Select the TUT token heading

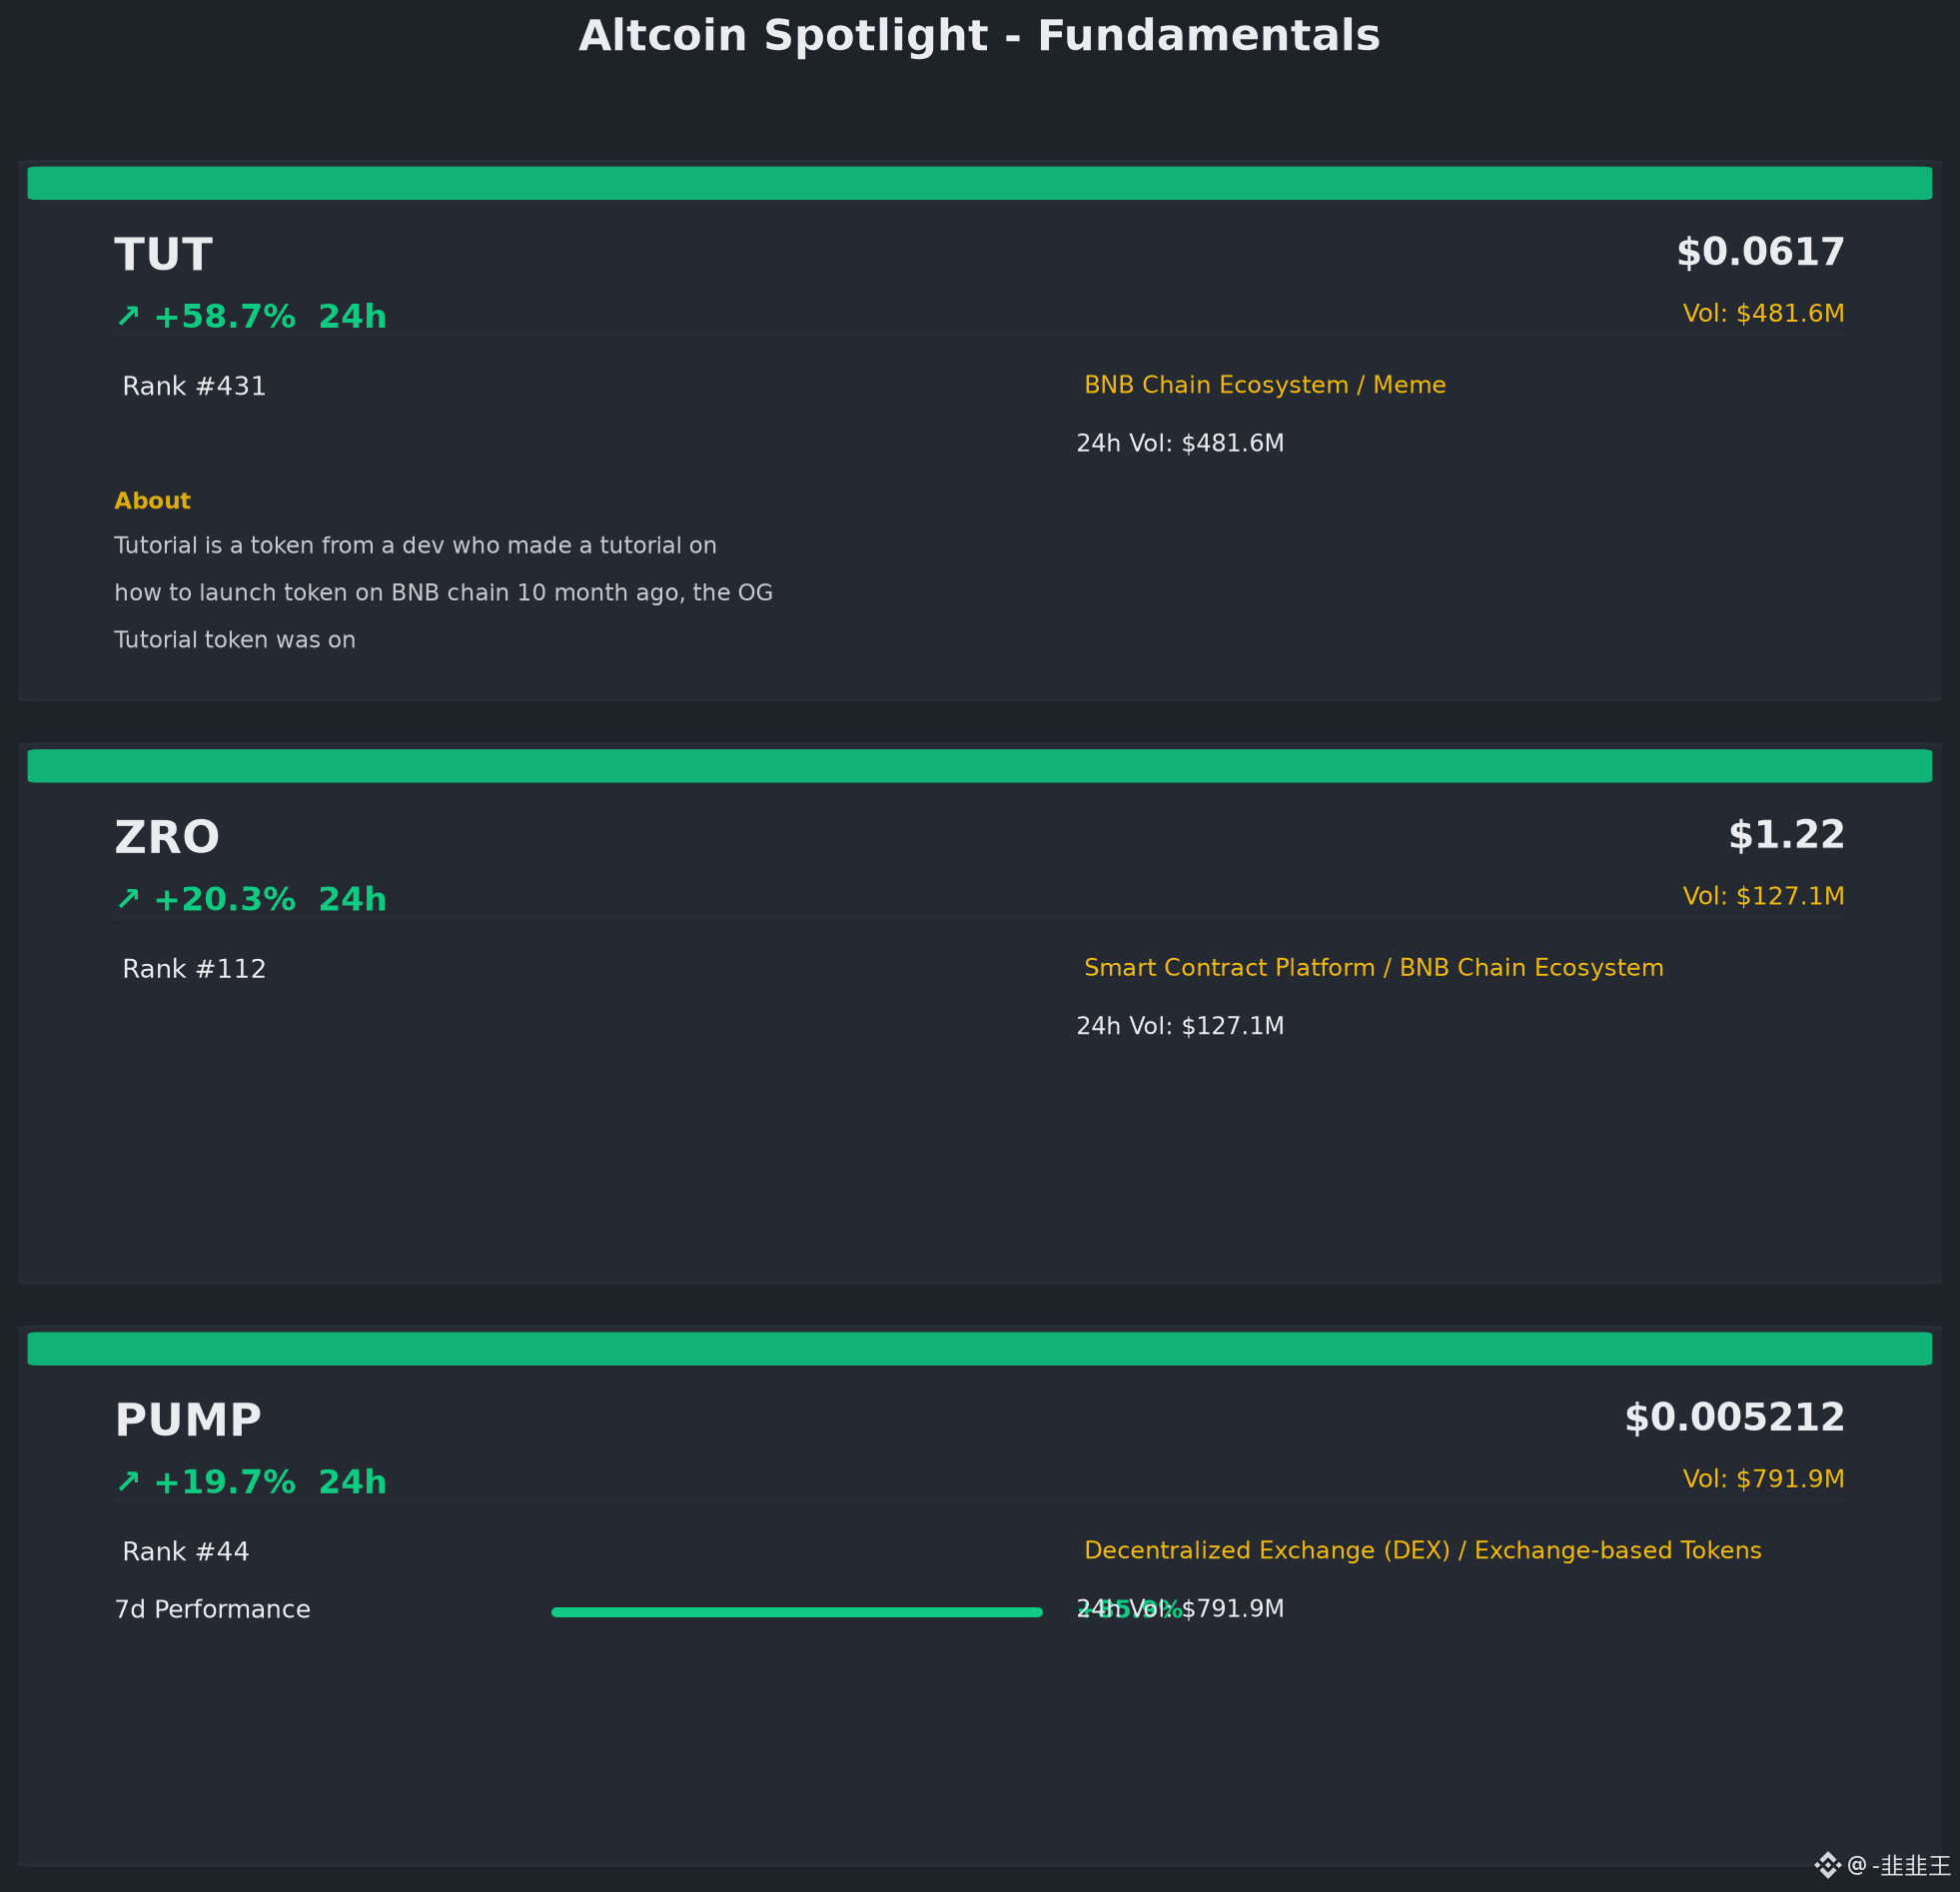tap(163, 255)
